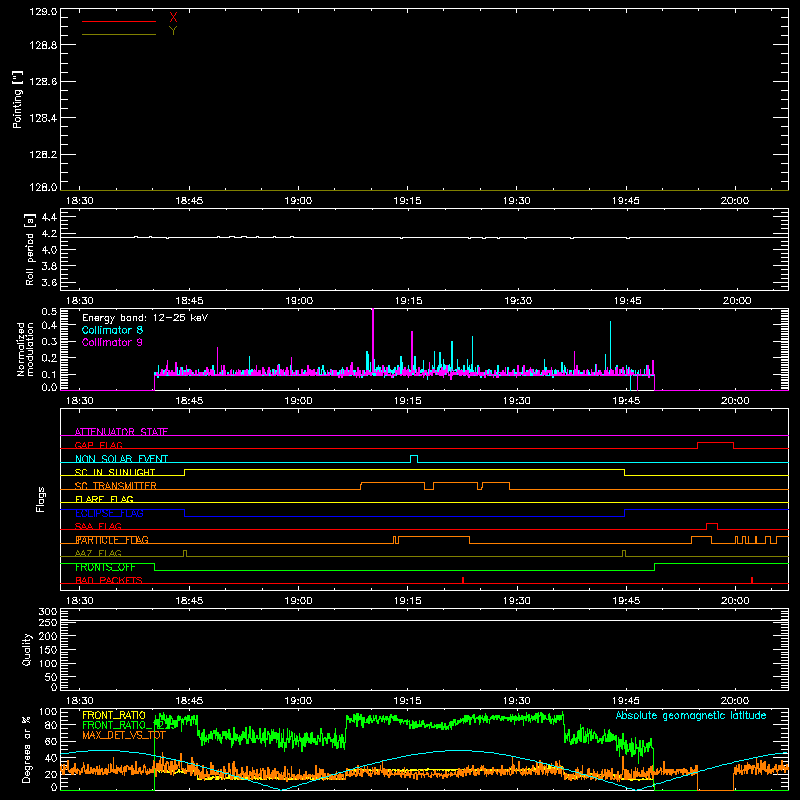Click the Degrees or % axis title
800x800 pixels.
tap(27, 749)
